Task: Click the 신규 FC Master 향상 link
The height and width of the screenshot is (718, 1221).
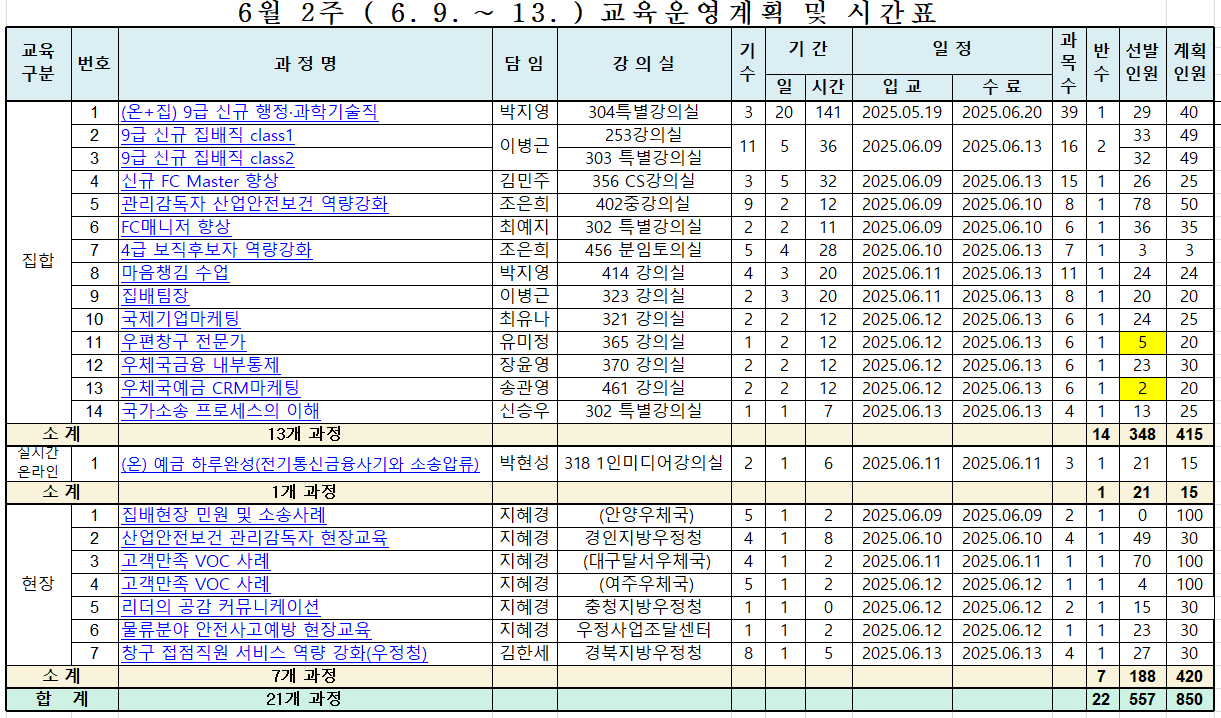Action: tap(199, 181)
